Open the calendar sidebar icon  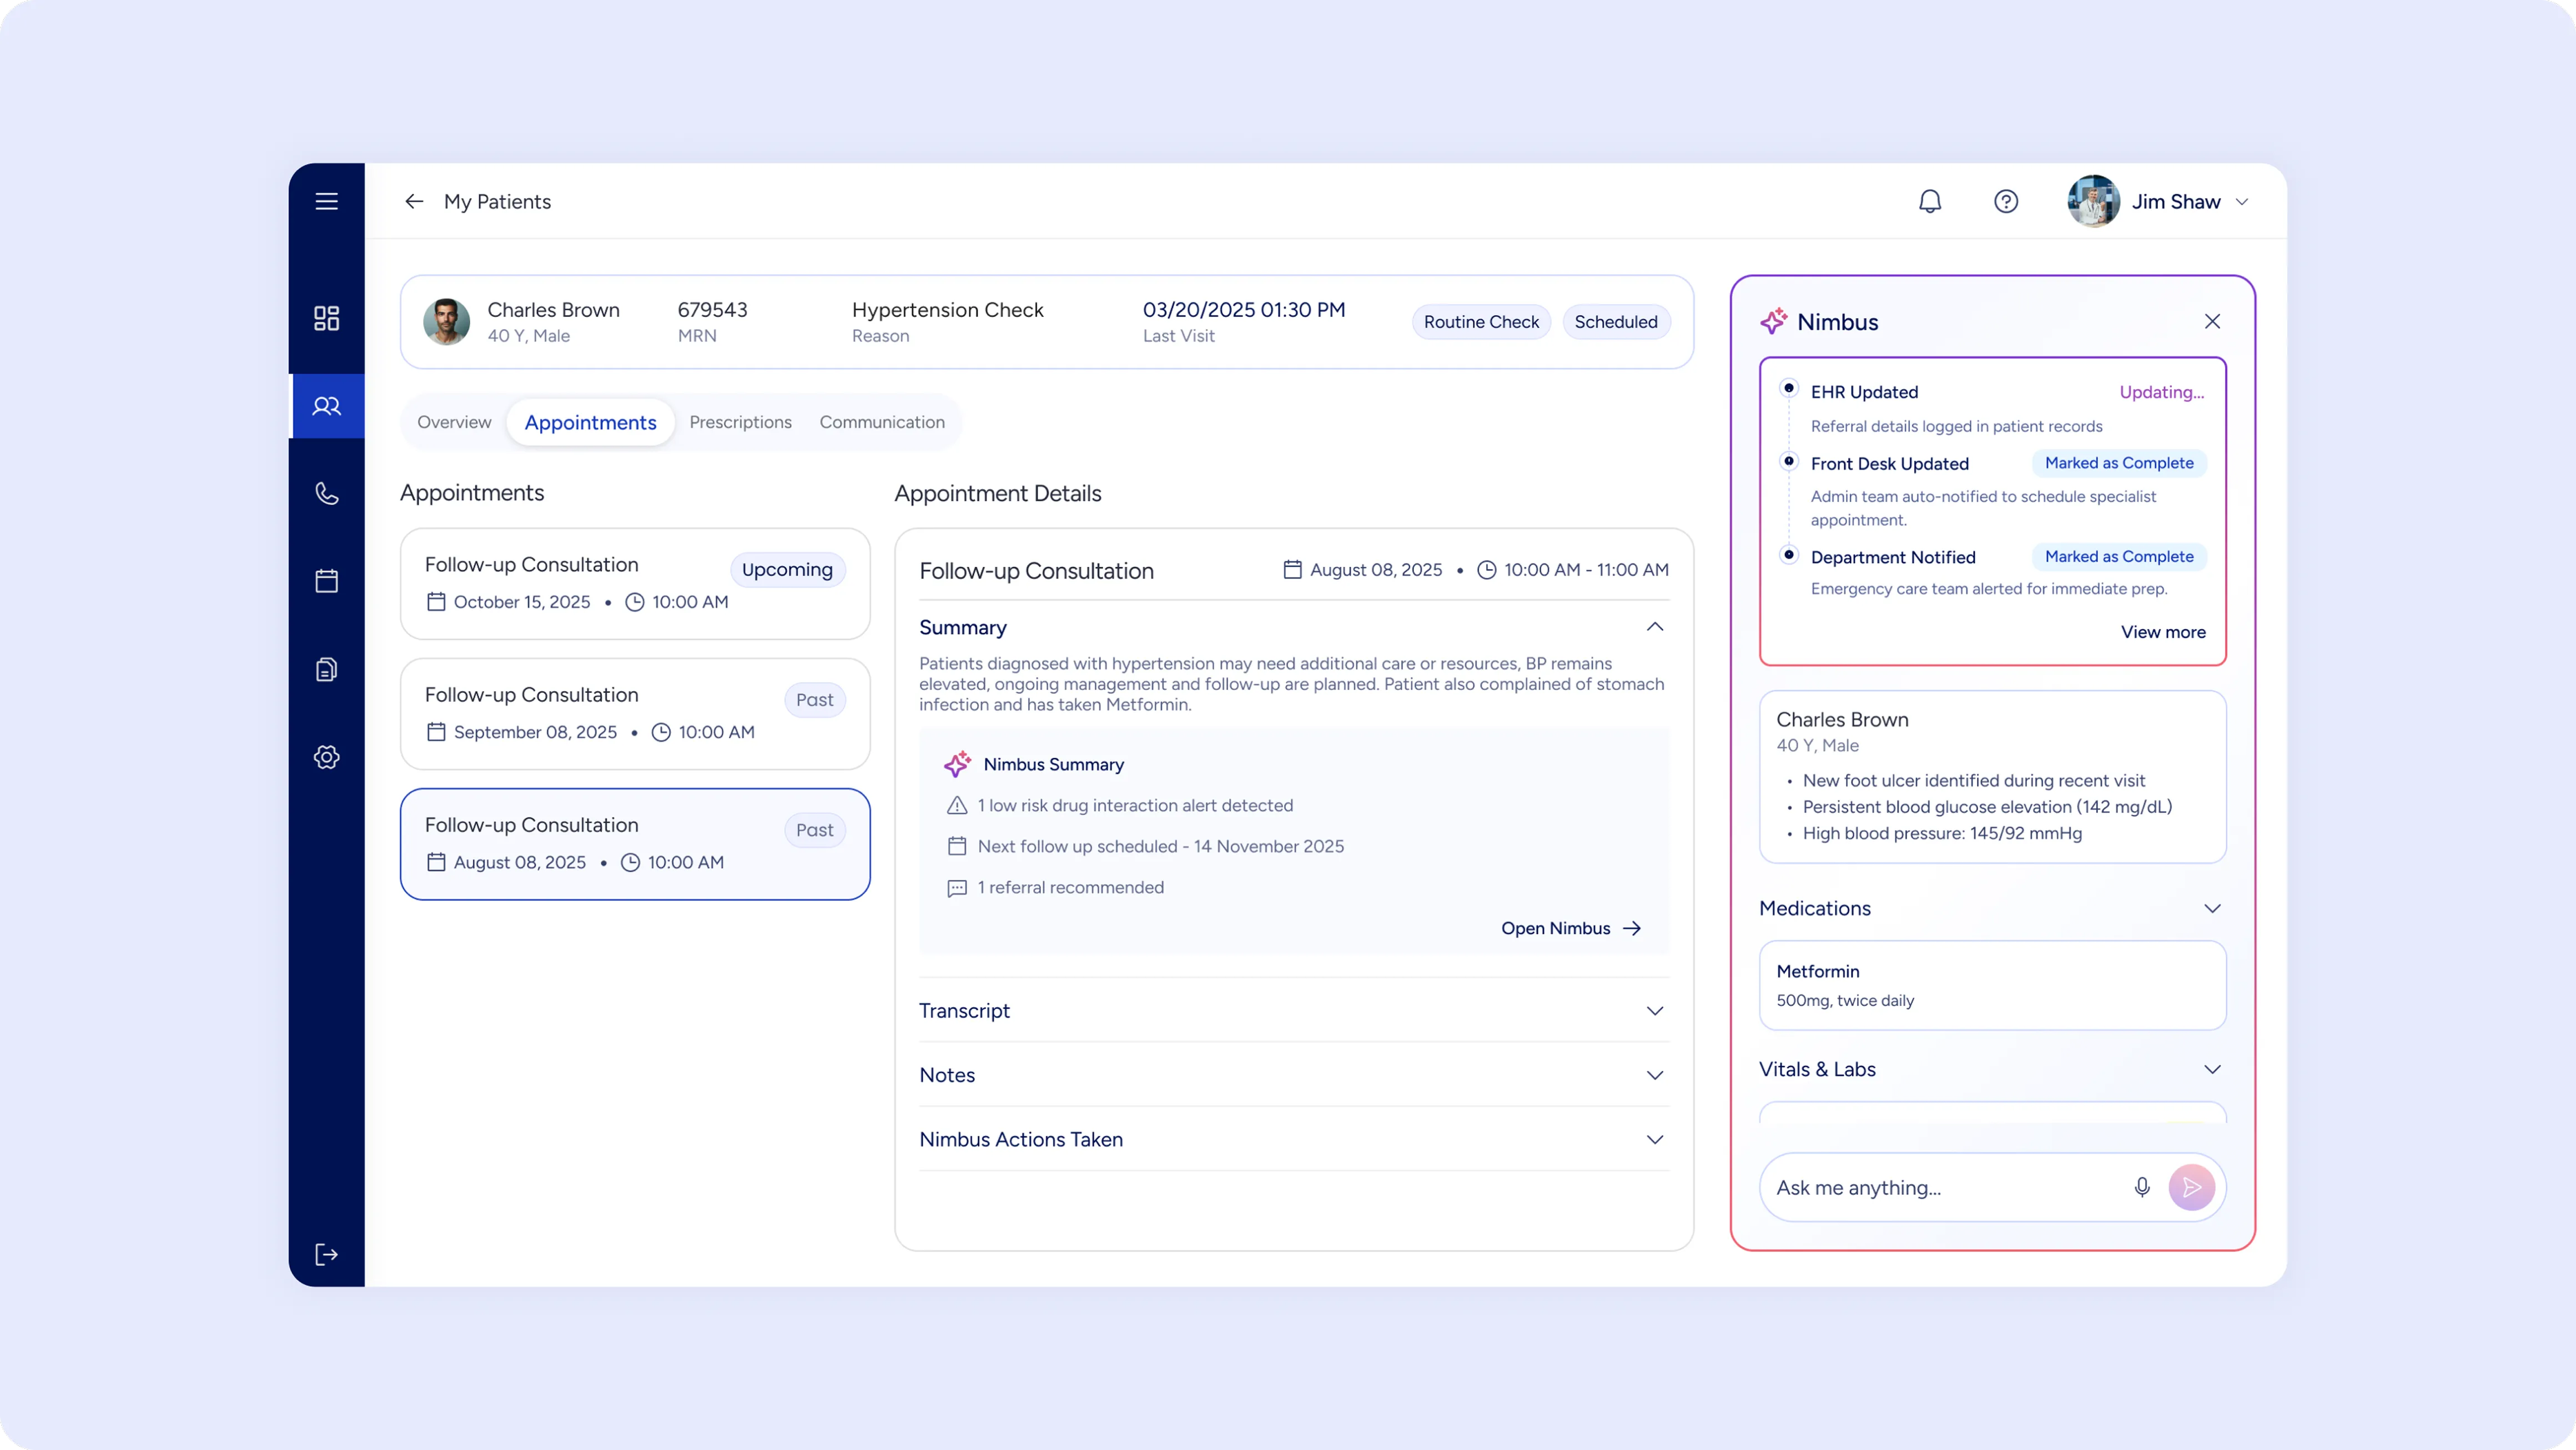click(x=326, y=581)
